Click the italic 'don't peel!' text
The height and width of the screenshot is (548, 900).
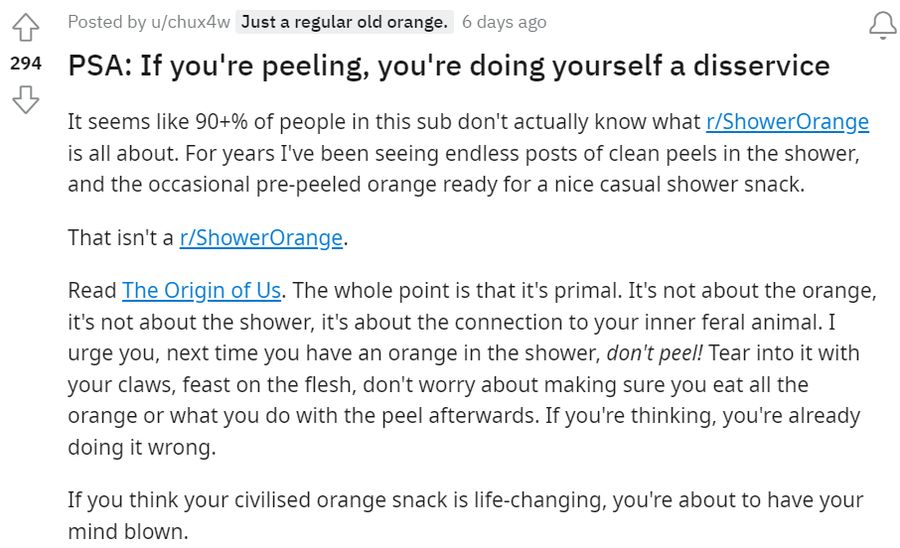(655, 353)
